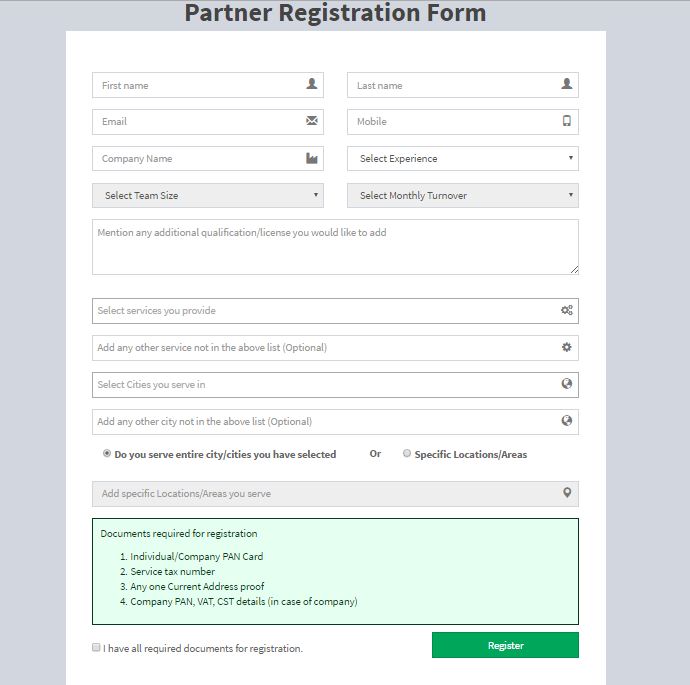Expand the Select Team Size dropdown
The image size is (690, 685).
click(207, 195)
